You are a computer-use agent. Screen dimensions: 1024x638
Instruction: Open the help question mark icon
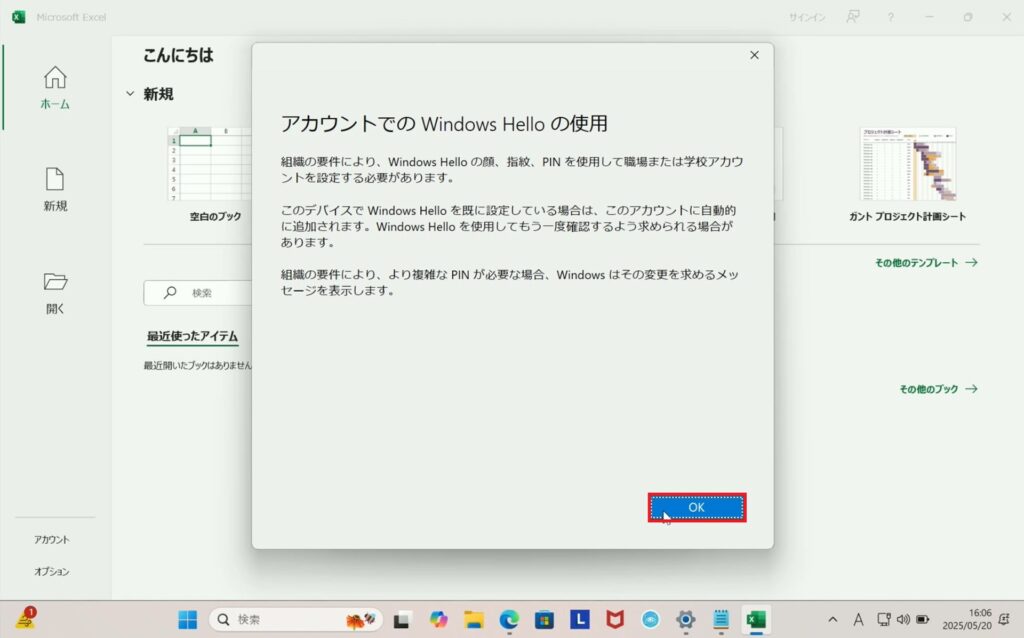click(890, 17)
